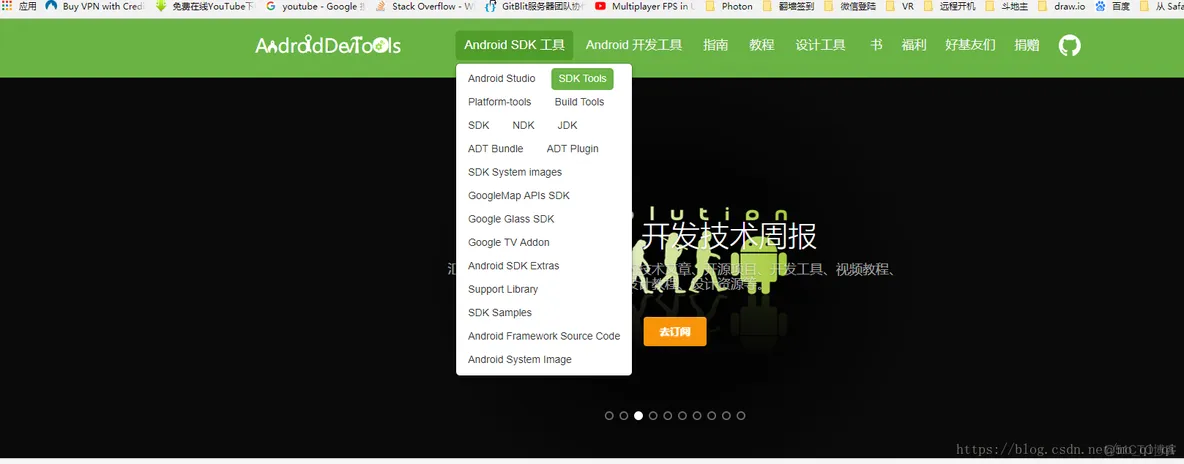Open the GitHub icon in the header

coord(1069,45)
